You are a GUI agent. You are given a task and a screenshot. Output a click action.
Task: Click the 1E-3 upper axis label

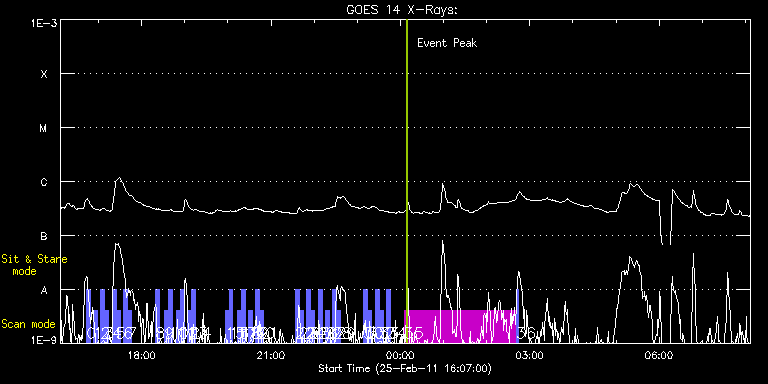click(x=44, y=23)
